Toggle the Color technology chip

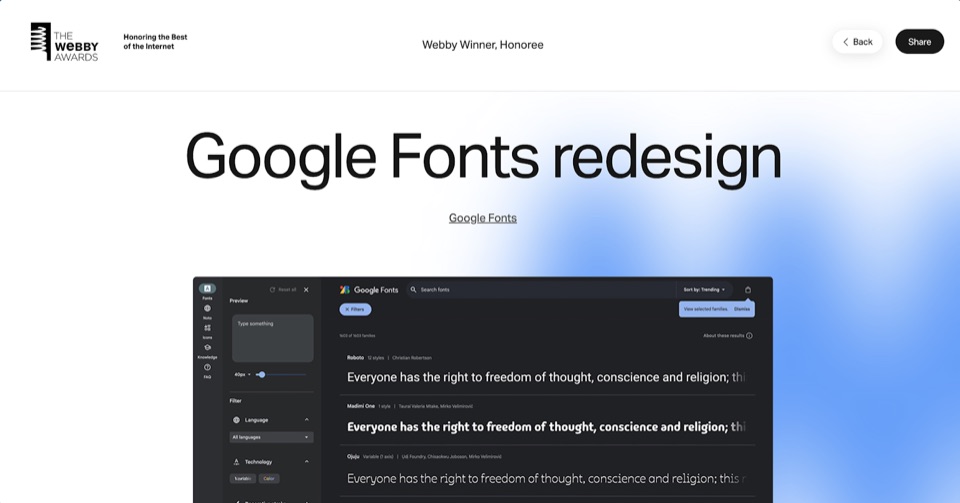pyautogui.click(x=269, y=479)
